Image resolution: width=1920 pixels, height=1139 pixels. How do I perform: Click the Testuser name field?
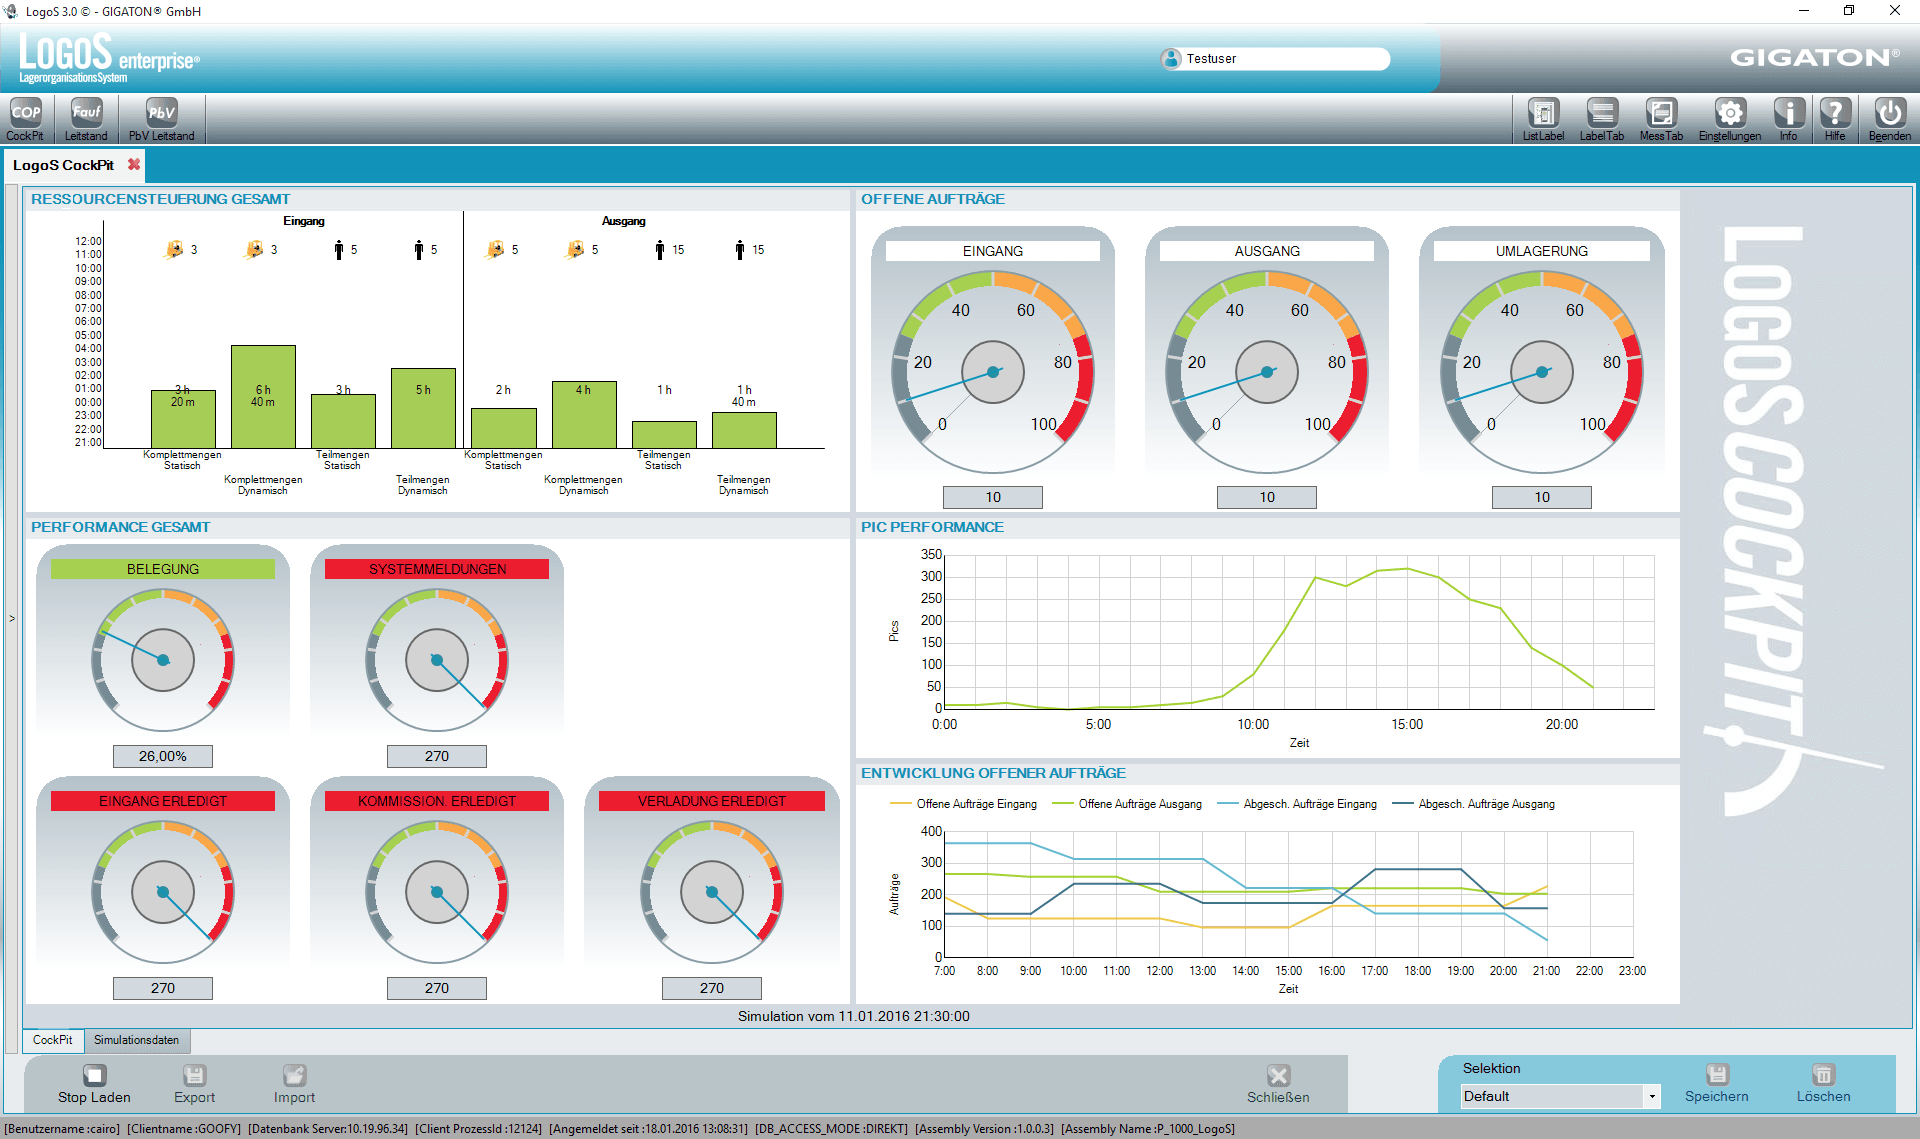coord(1287,59)
